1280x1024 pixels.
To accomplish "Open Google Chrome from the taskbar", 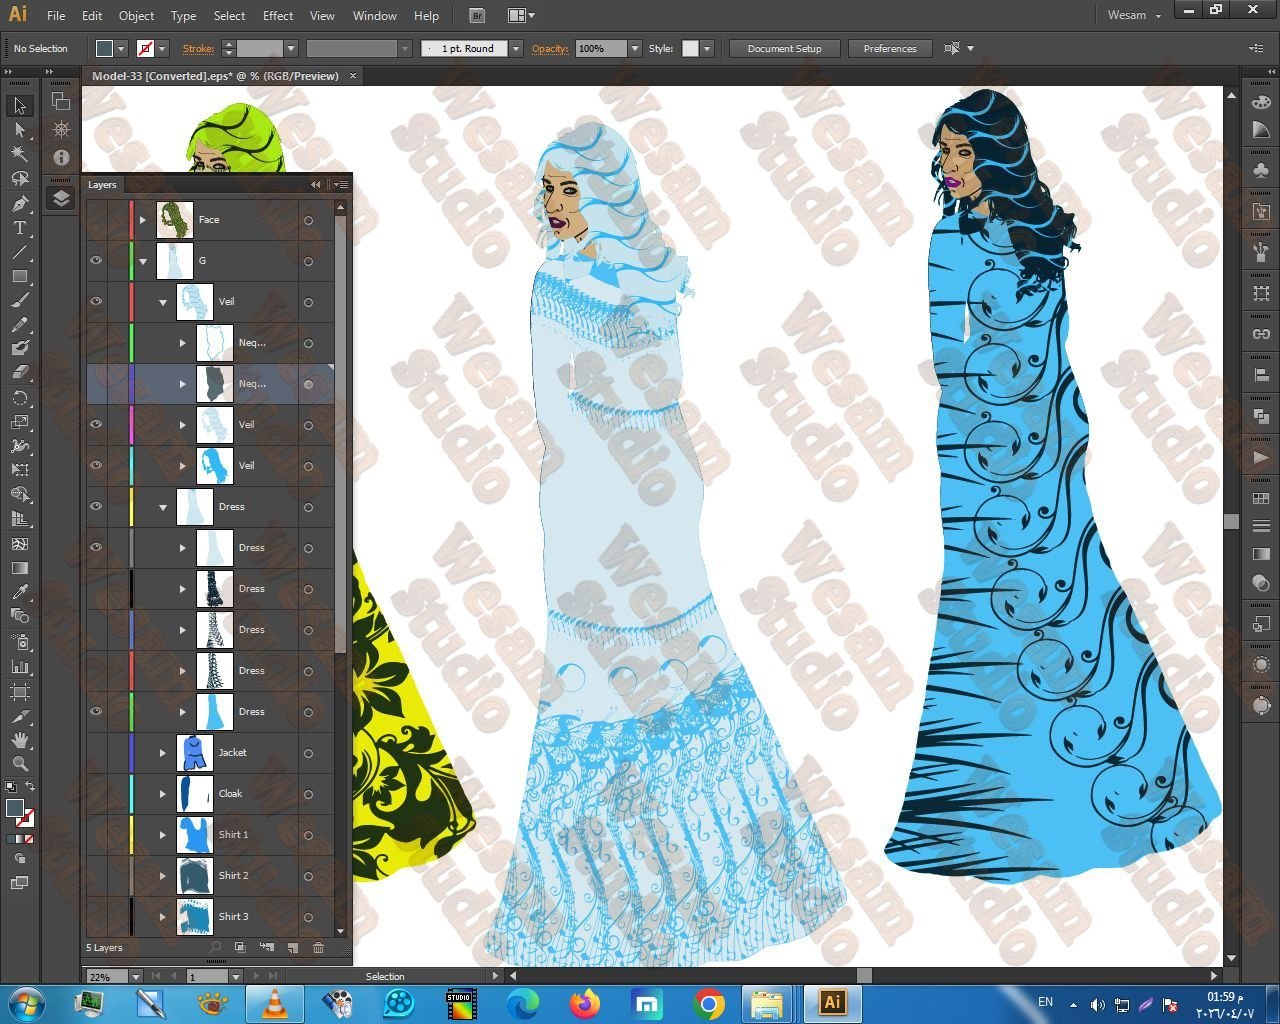I will coord(708,1003).
